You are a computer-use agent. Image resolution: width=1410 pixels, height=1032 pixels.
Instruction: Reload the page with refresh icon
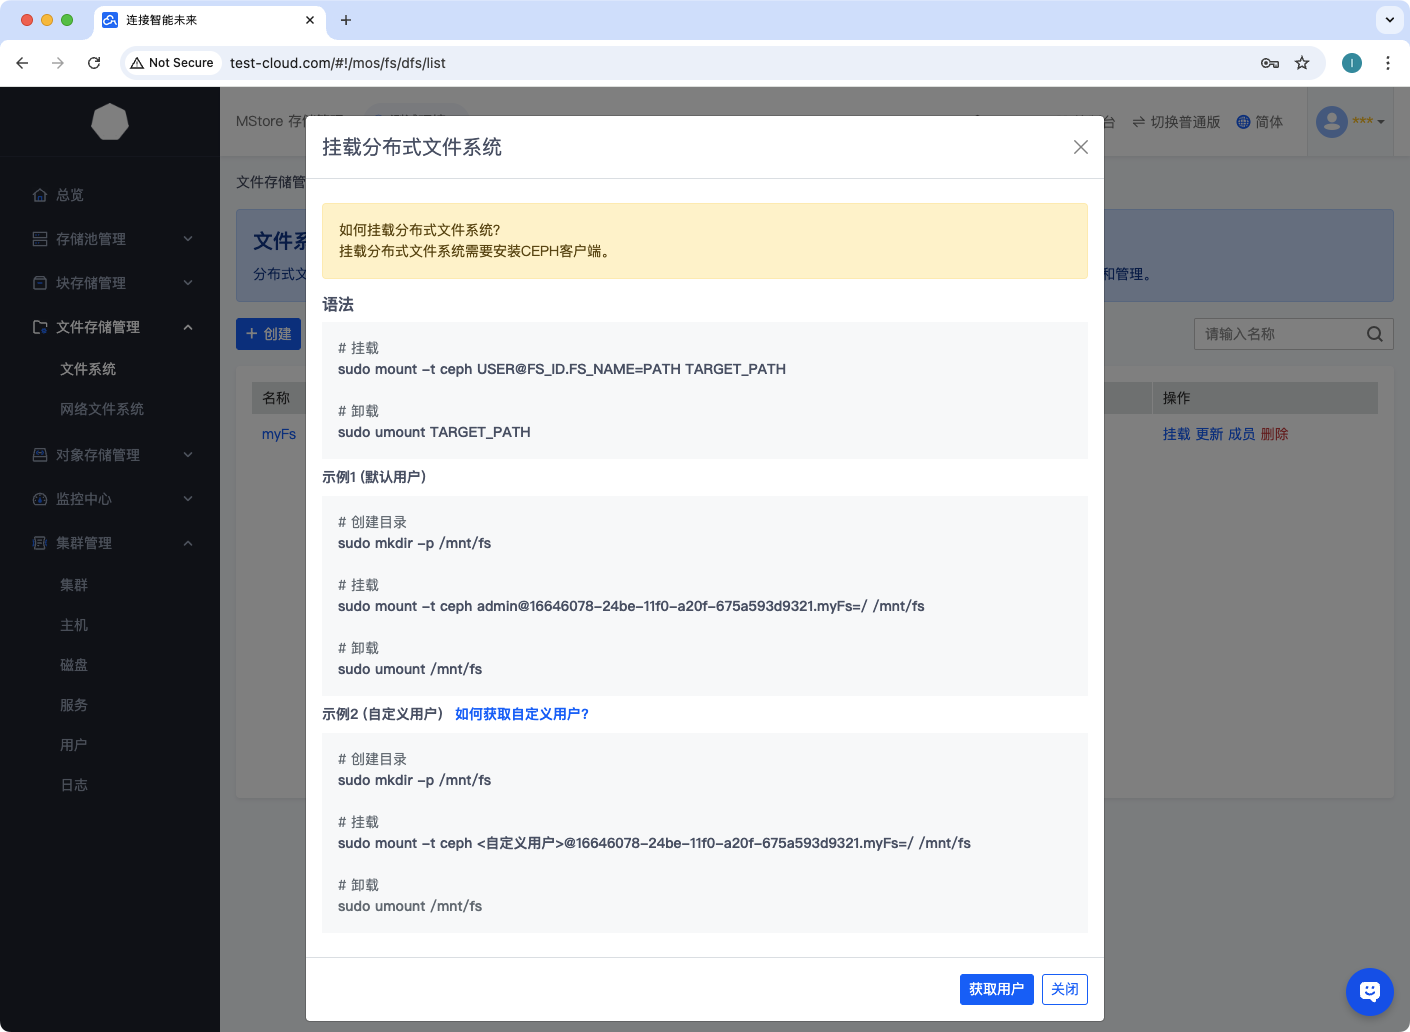(x=94, y=63)
